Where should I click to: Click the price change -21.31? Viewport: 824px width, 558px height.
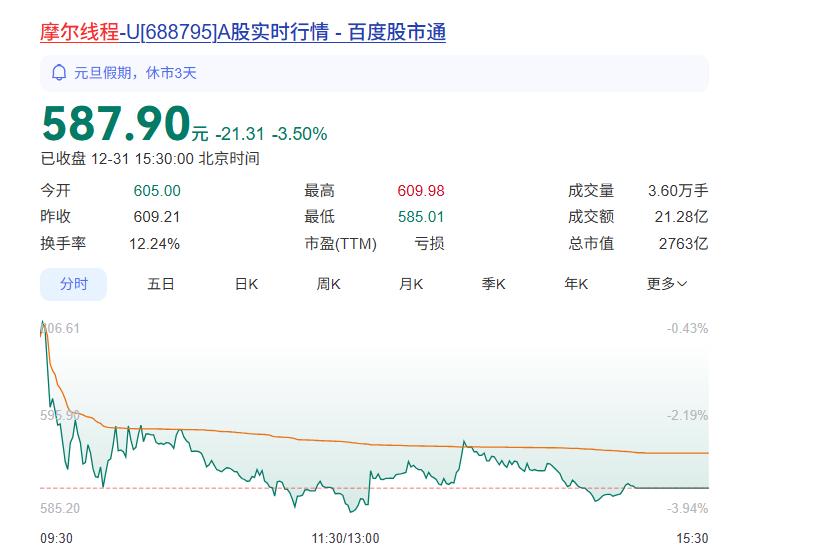pos(240,134)
